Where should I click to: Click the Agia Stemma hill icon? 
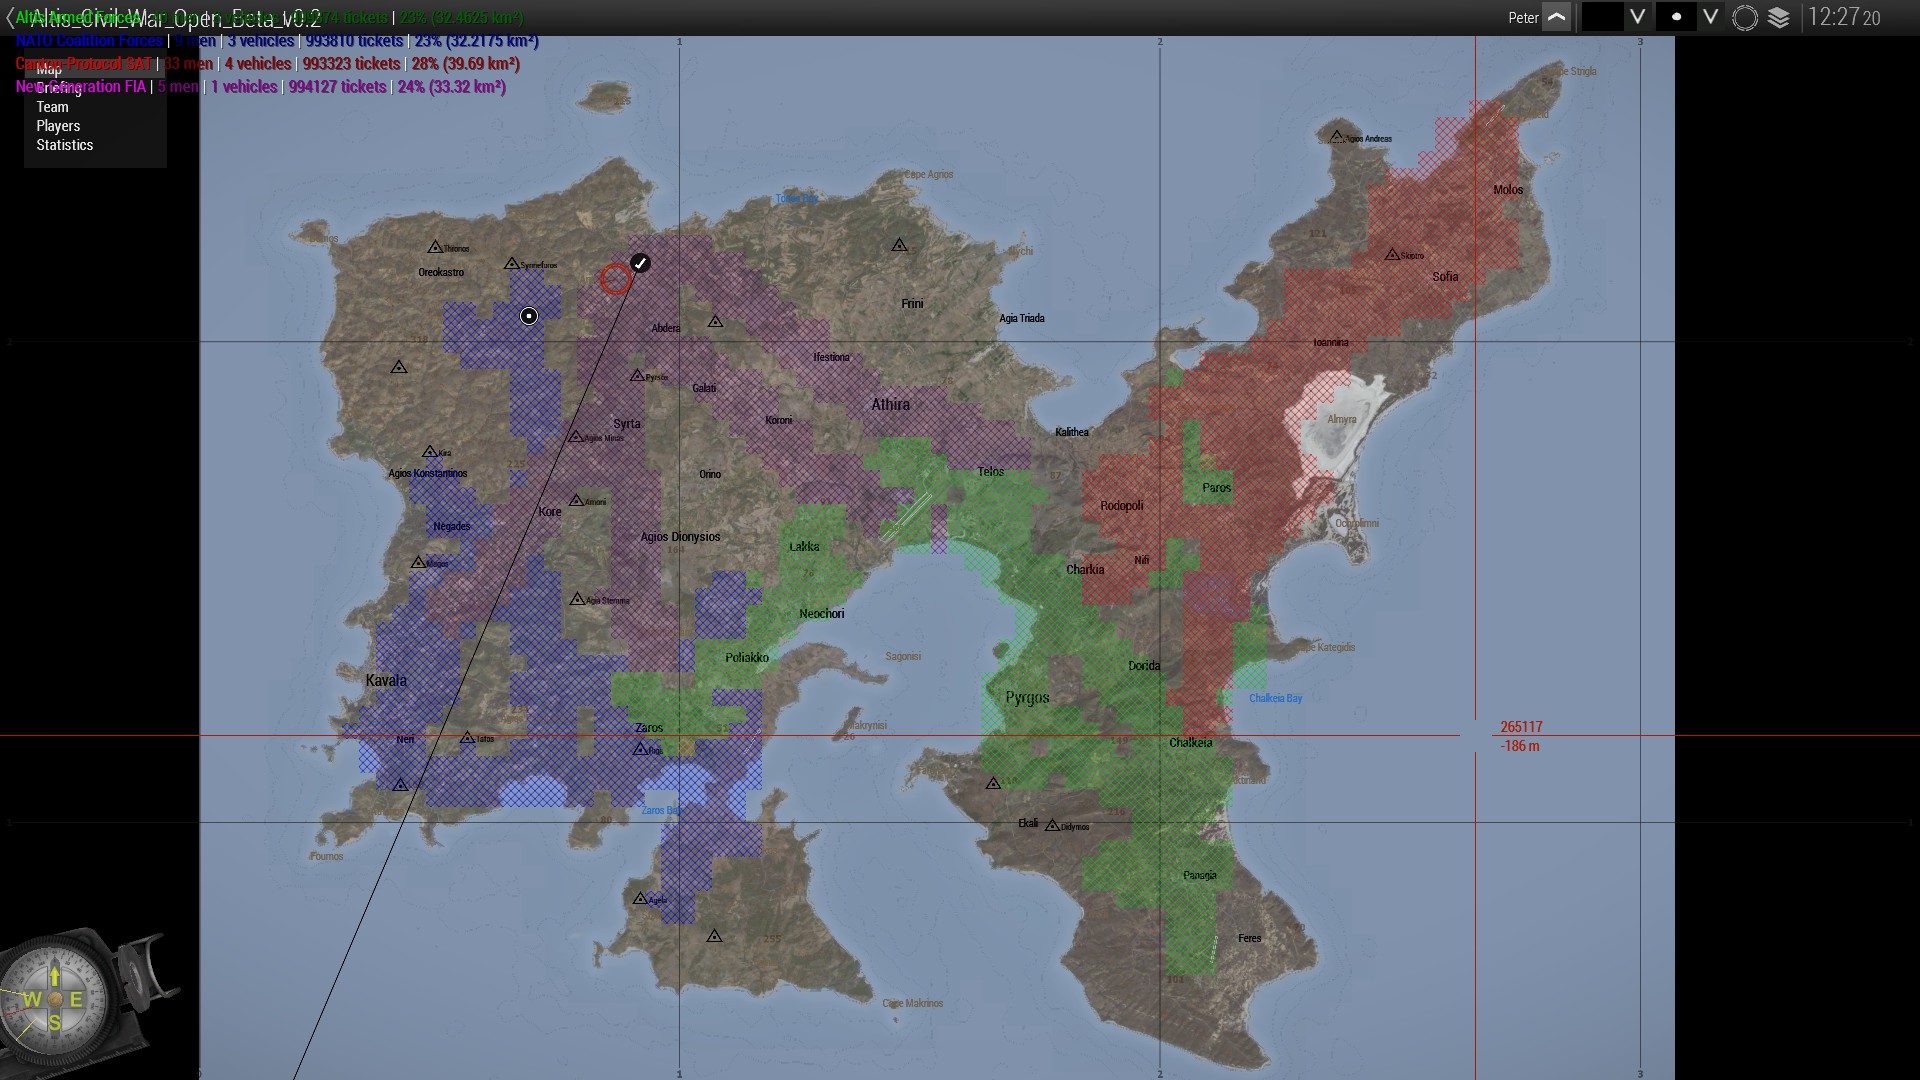[x=577, y=600]
